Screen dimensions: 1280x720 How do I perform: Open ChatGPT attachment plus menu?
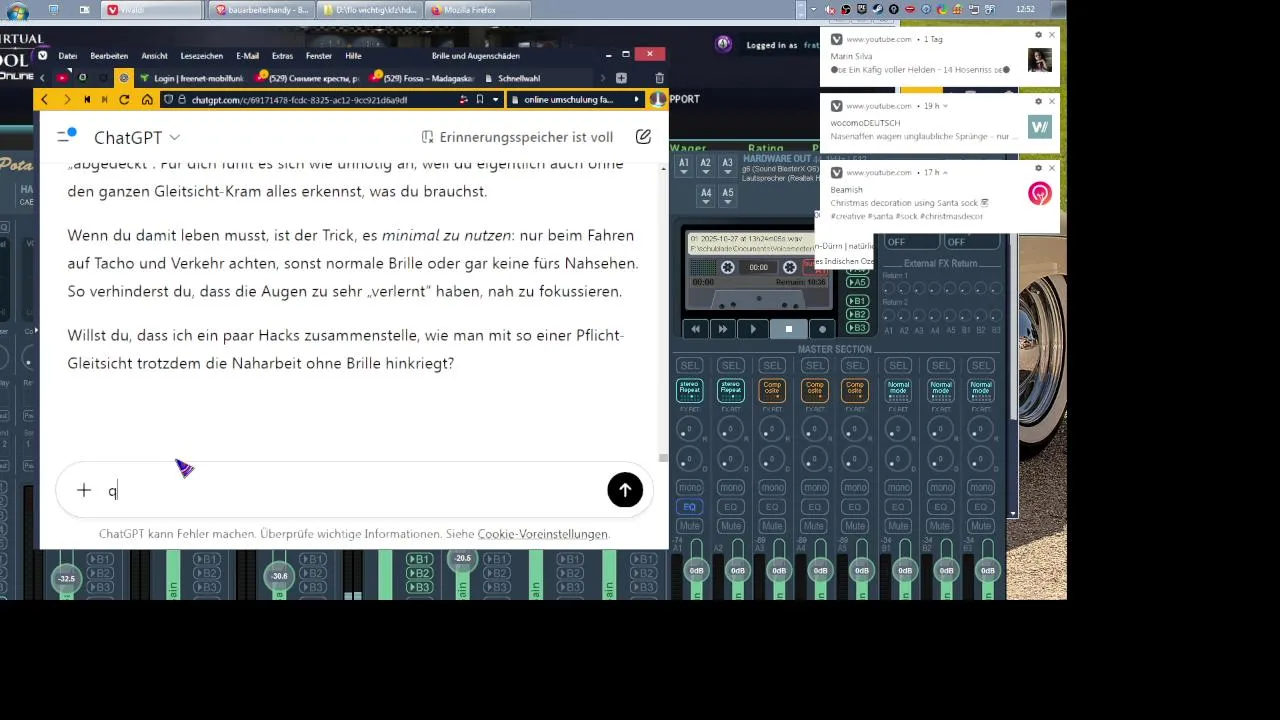(84, 490)
